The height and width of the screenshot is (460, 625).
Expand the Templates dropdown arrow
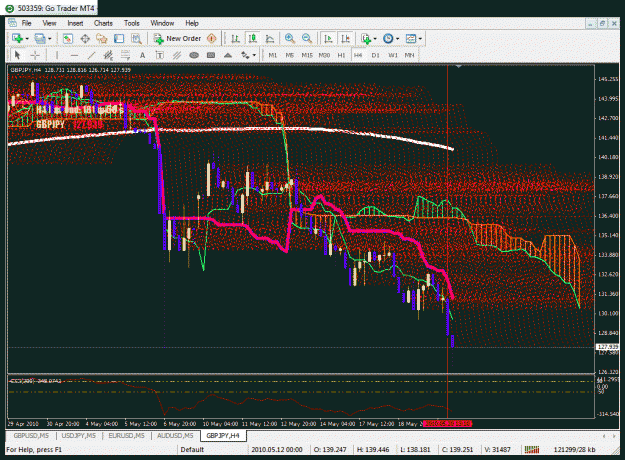pos(420,39)
